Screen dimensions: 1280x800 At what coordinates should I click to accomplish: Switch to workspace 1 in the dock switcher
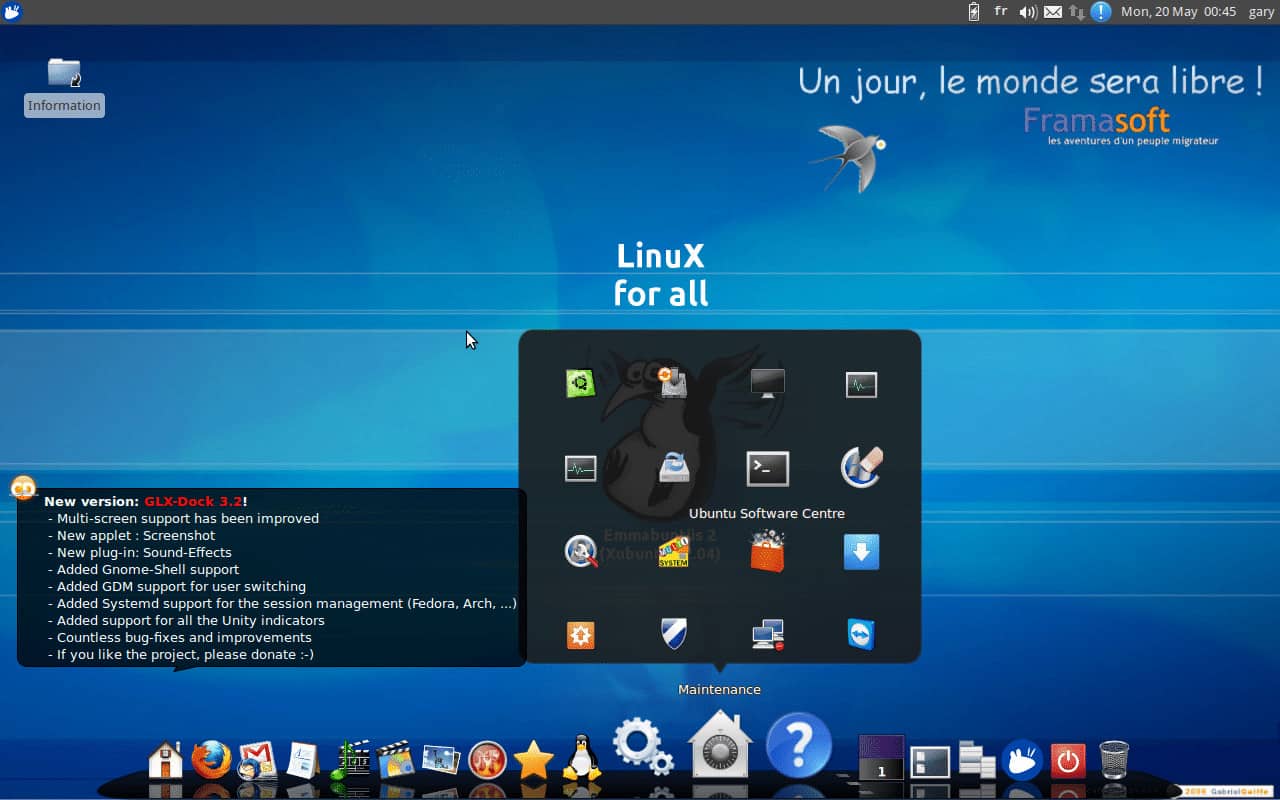(x=881, y=770)
